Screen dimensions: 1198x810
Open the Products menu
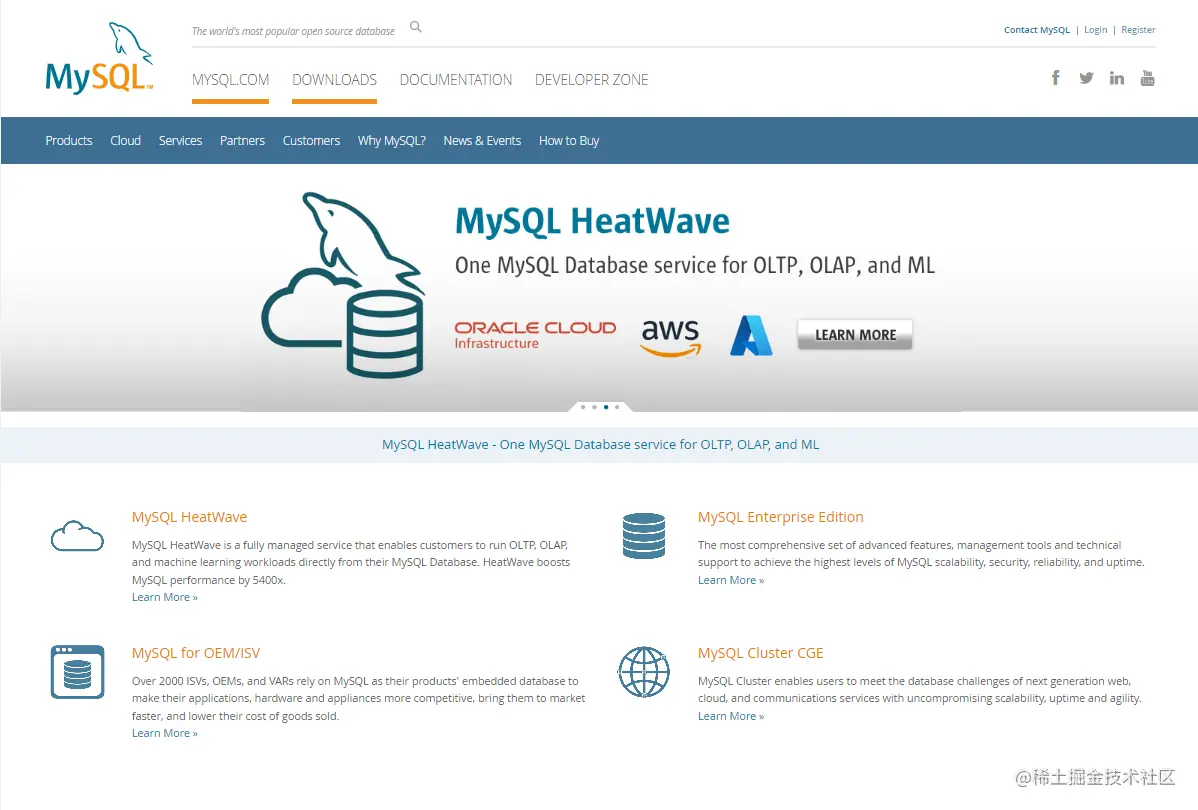pos(69,141)
